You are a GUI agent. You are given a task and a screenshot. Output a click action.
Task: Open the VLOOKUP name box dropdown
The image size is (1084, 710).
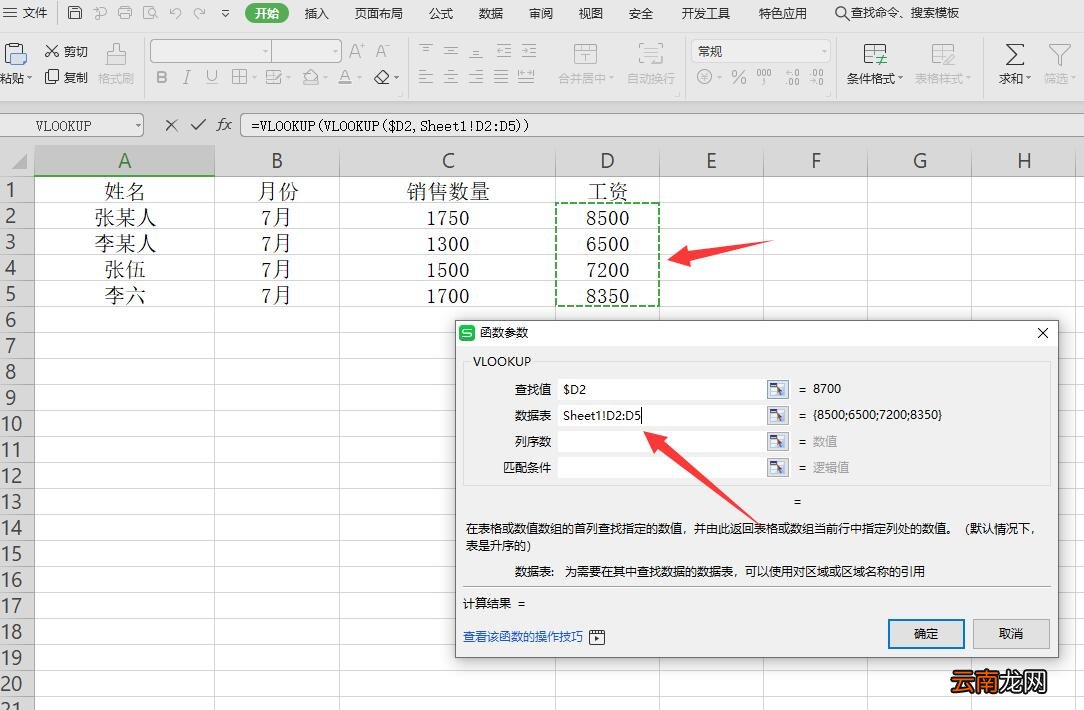point(139,126)
